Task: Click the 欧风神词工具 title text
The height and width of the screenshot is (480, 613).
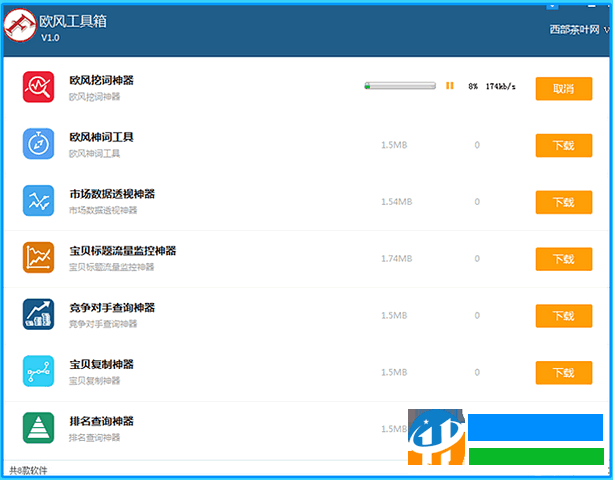Action: coord(102,137)
